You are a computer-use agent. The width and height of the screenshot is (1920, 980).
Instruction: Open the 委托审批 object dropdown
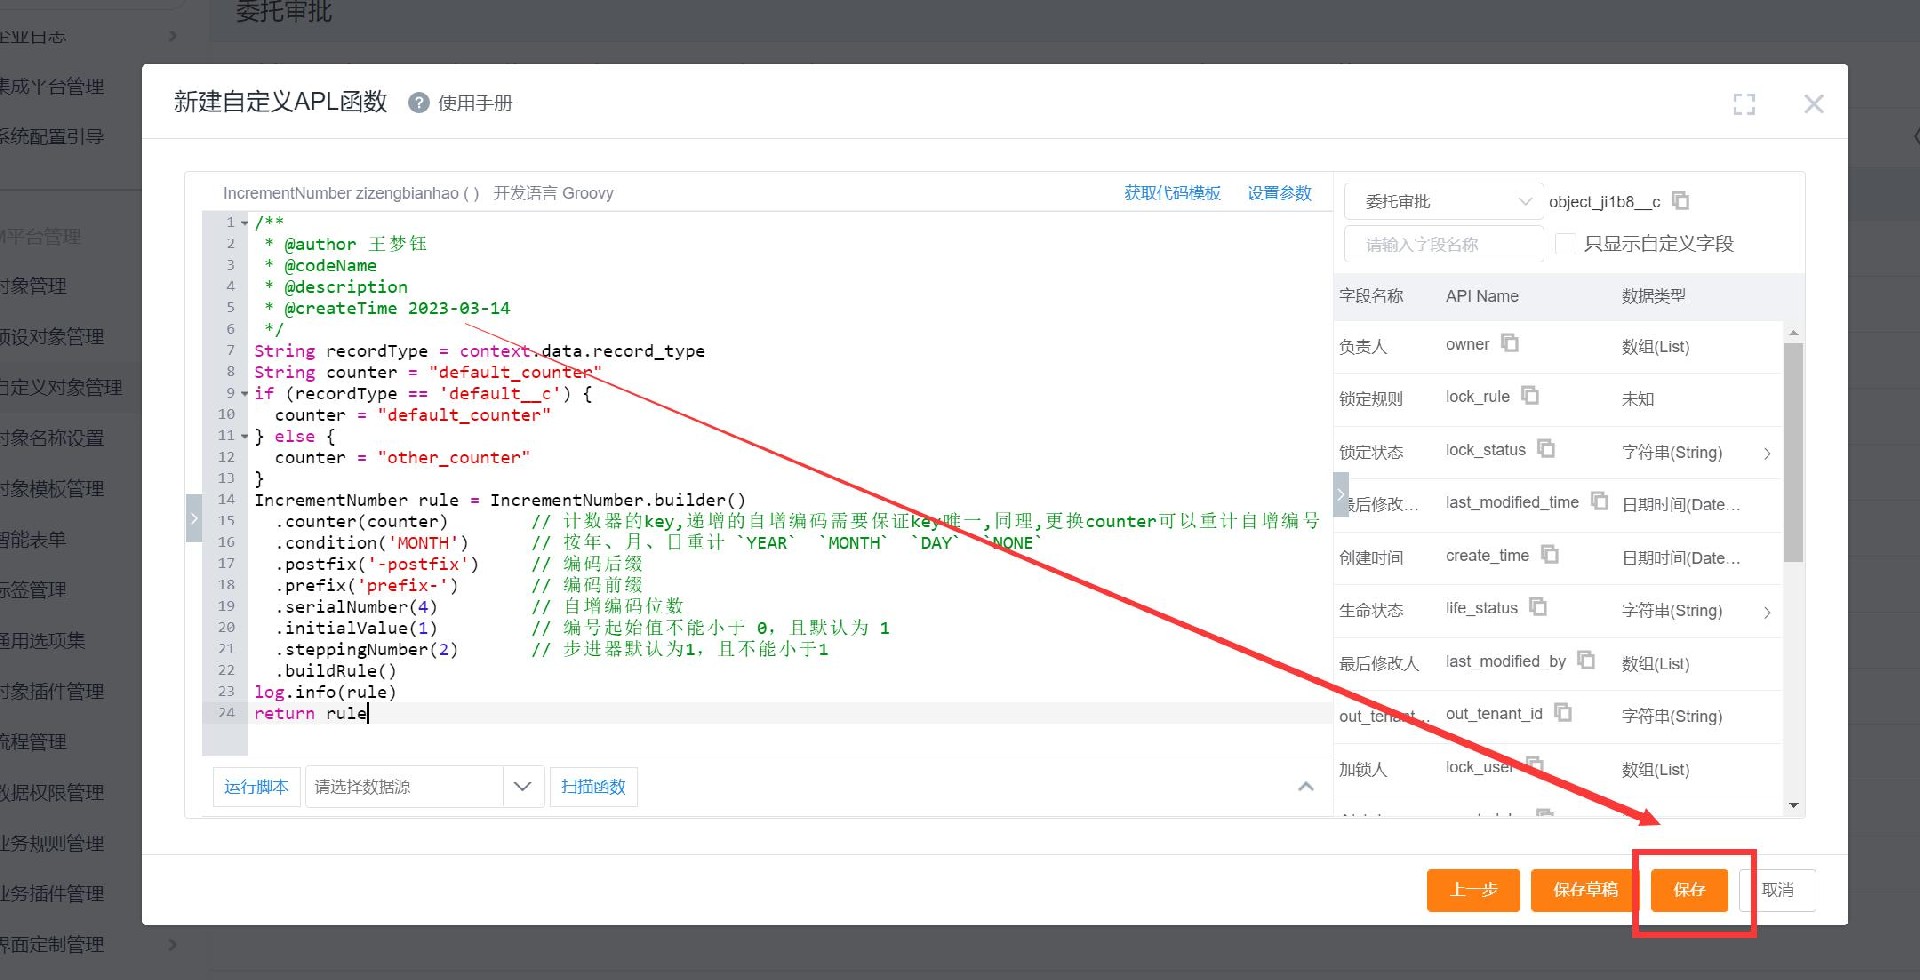[x=1443, y=202]
